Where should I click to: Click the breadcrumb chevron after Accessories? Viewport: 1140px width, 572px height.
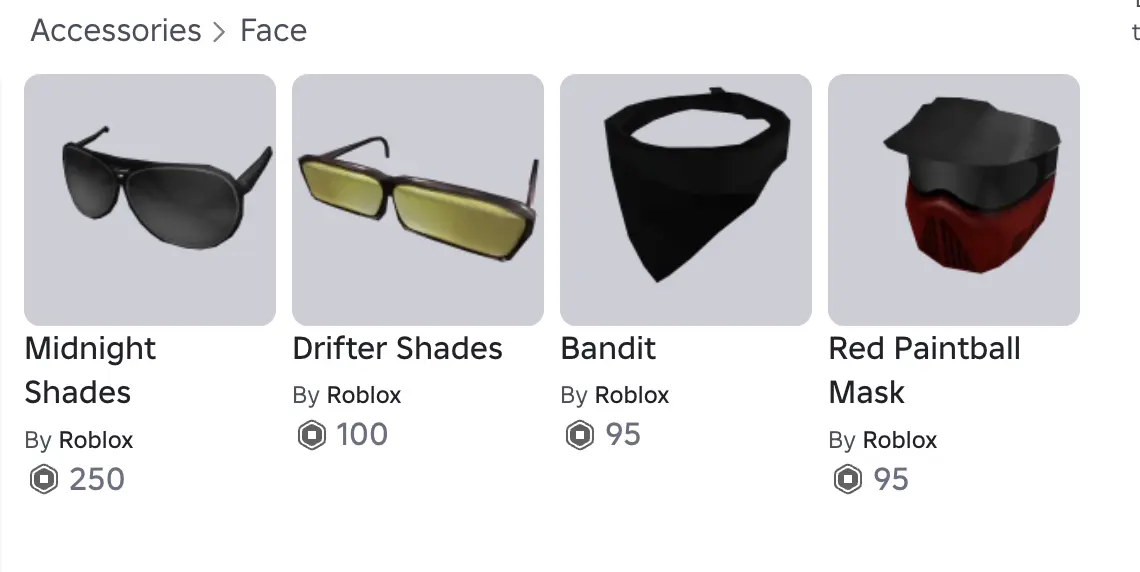pos(220,32)
